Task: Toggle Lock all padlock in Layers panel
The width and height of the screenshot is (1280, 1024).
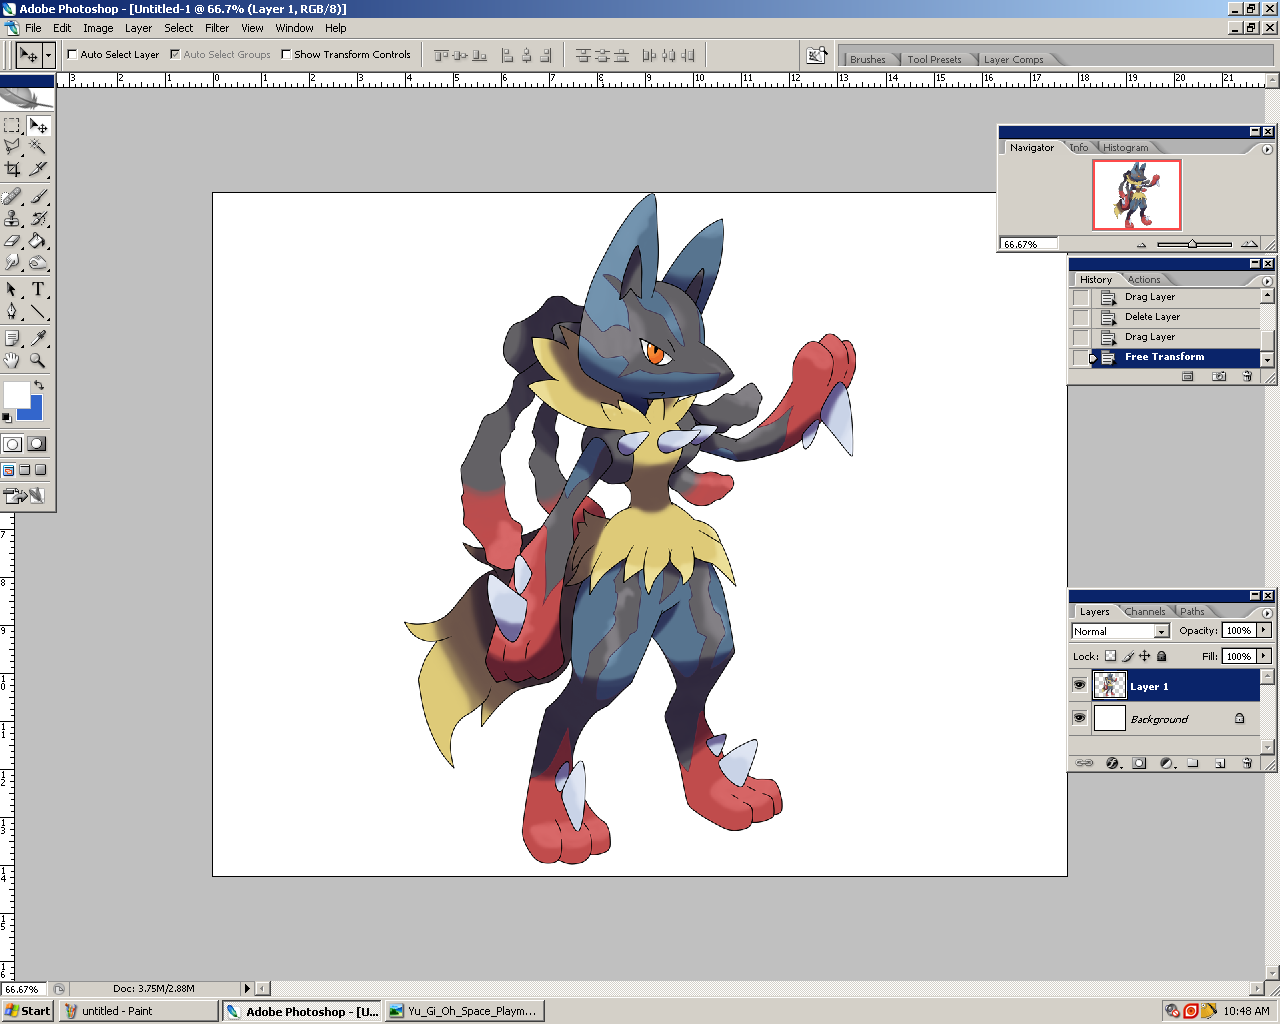Action: (1162, 656)
